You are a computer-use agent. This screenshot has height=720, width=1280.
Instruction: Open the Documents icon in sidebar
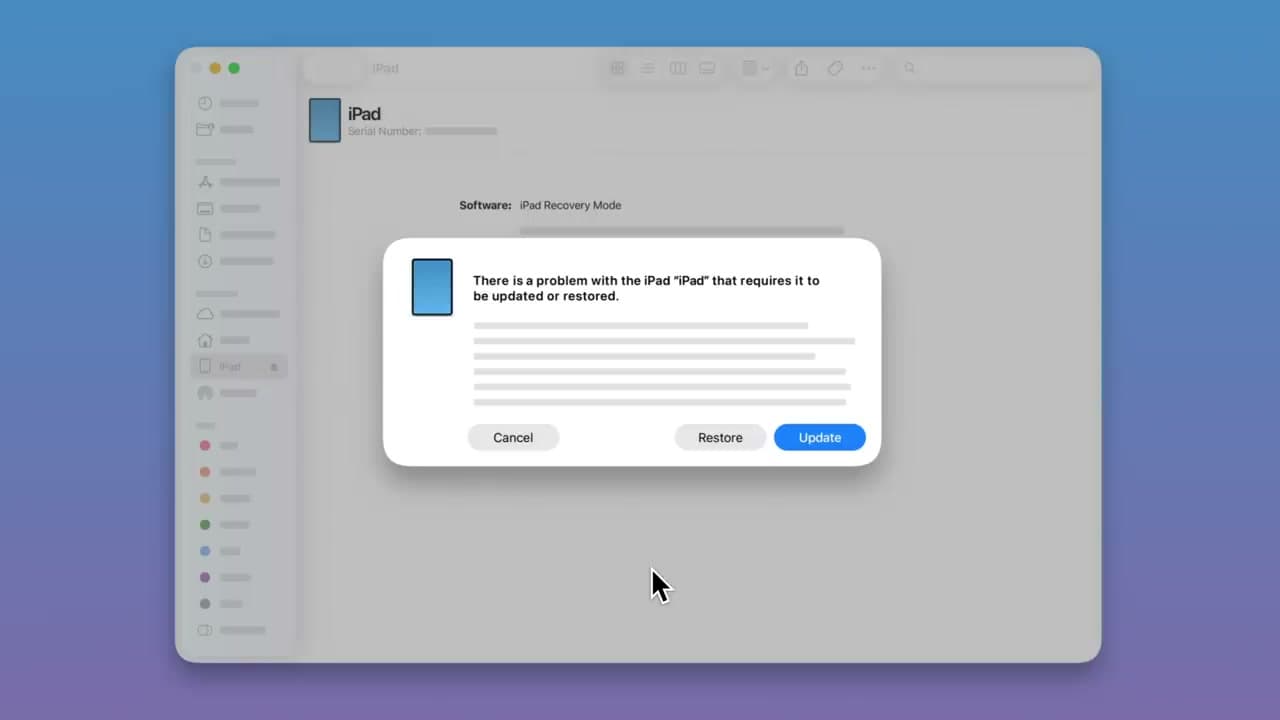[205, 235]
